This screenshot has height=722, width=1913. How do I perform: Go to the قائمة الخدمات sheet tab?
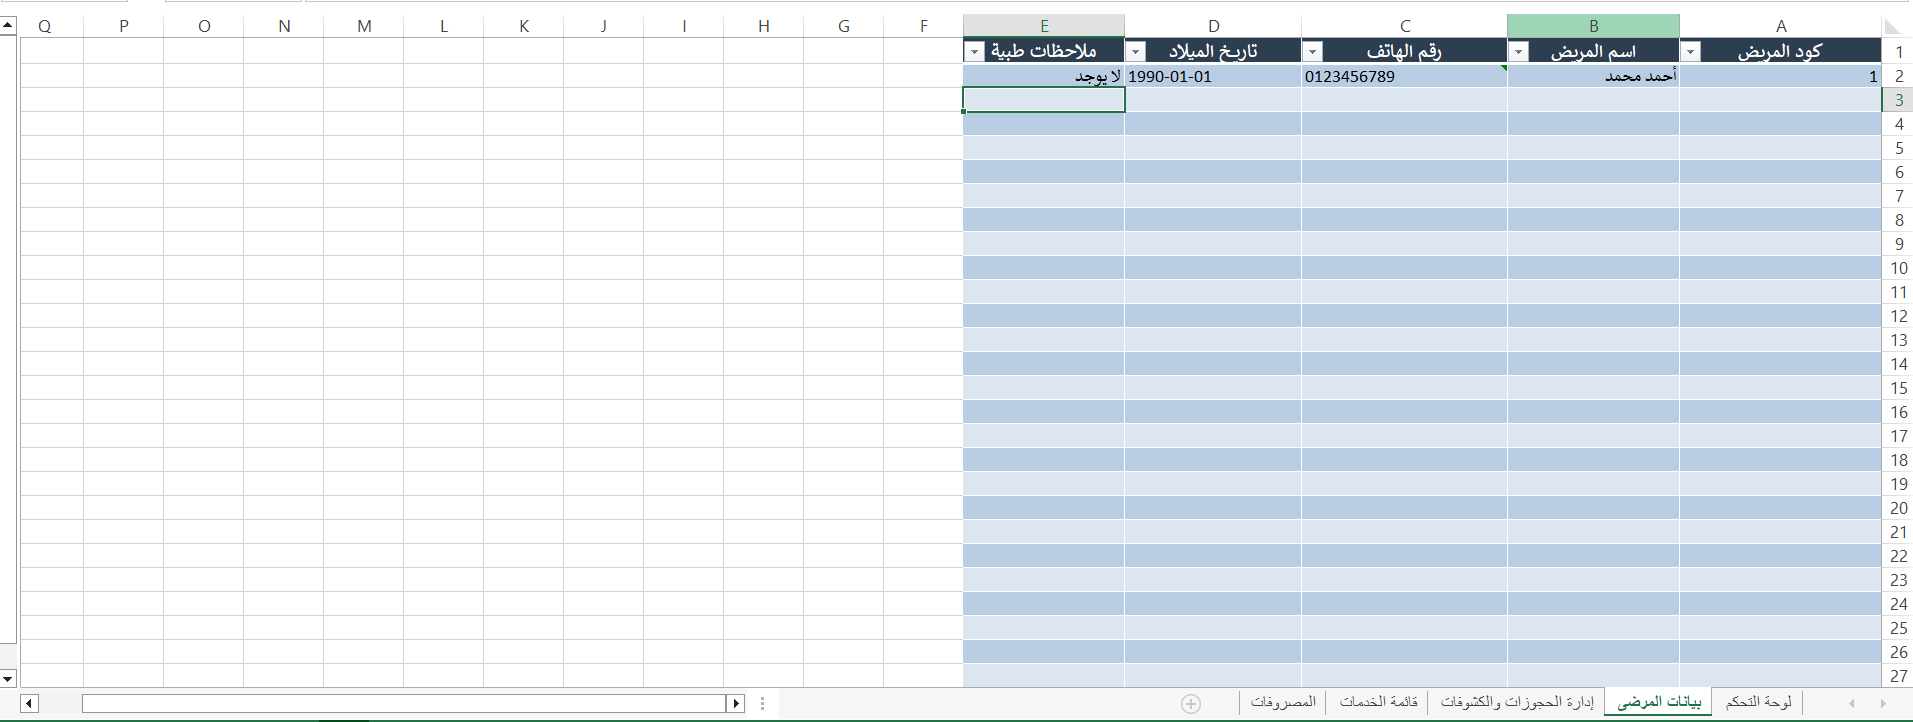[1378, 702]
